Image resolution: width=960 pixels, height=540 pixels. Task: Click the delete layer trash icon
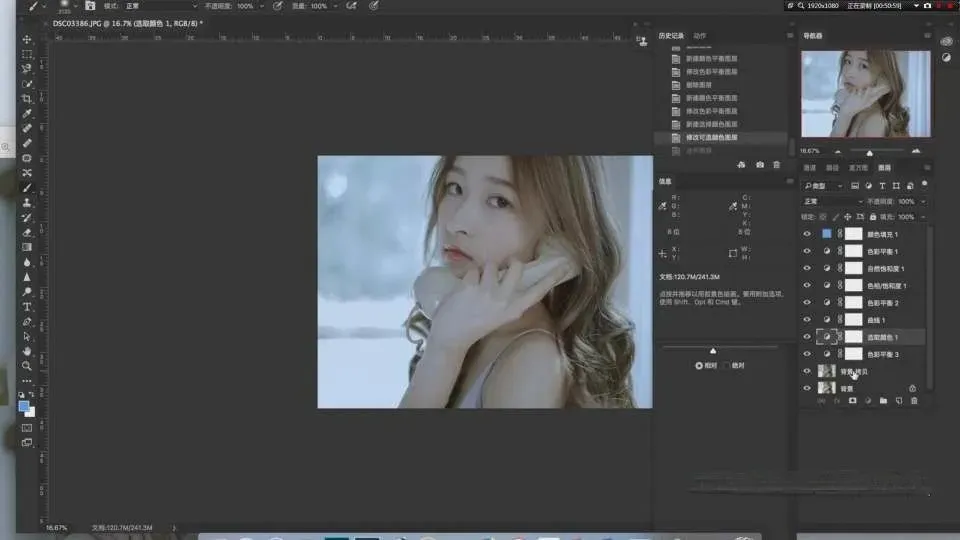click(x=914, y=400)
